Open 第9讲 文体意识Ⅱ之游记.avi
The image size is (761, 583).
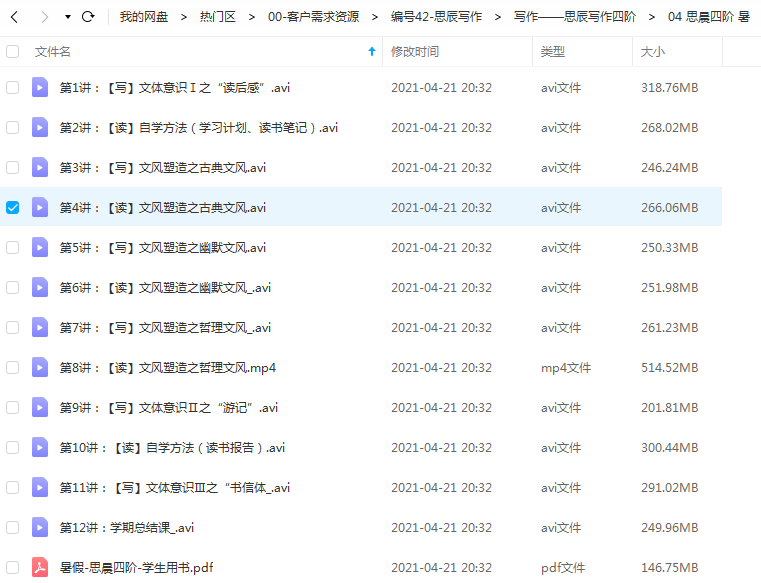click(x=168, y=407)
